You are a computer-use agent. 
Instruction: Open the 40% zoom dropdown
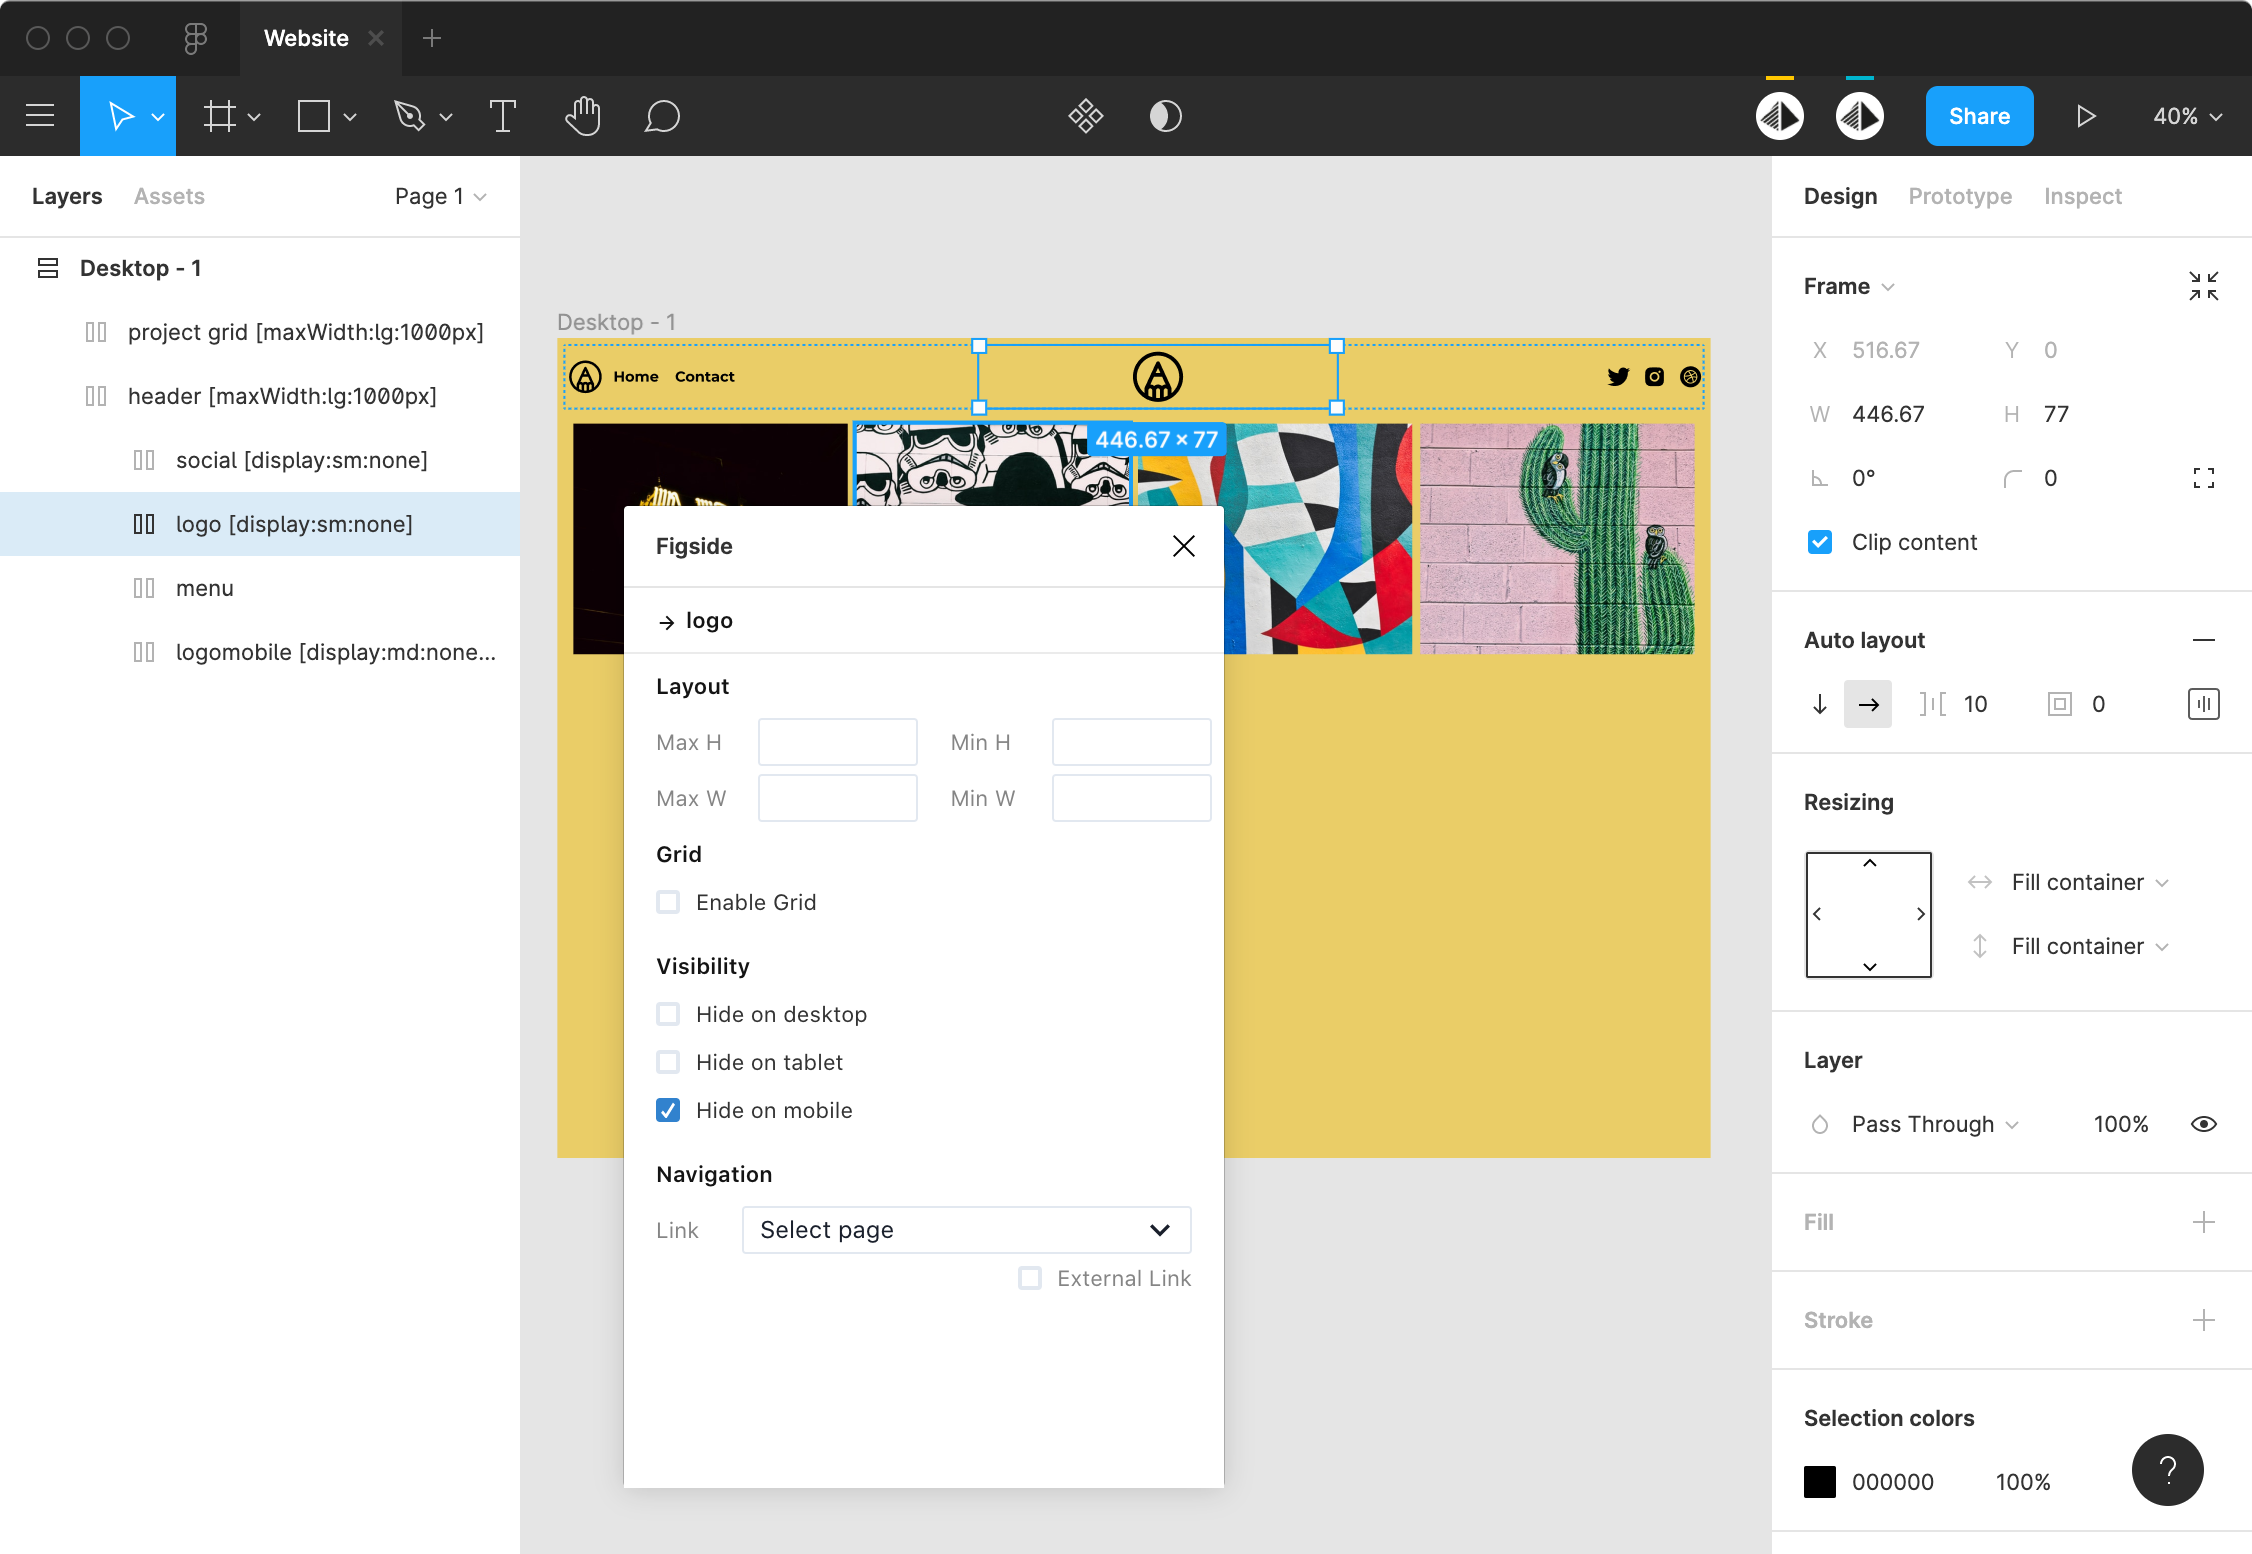click(x=2188, y=116)
